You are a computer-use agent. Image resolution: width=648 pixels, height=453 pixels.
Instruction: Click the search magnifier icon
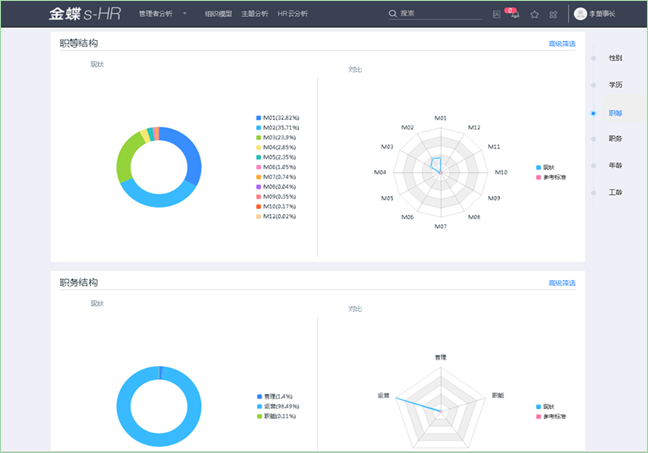tap(393, 15)
